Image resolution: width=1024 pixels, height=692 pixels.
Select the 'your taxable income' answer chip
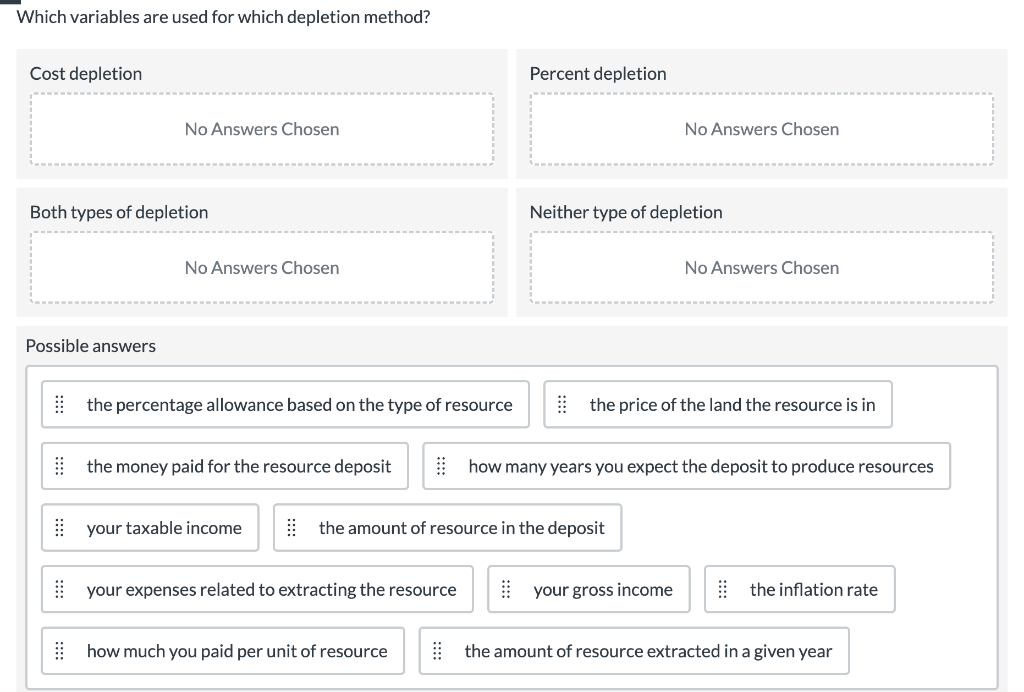tap(150, 527)
